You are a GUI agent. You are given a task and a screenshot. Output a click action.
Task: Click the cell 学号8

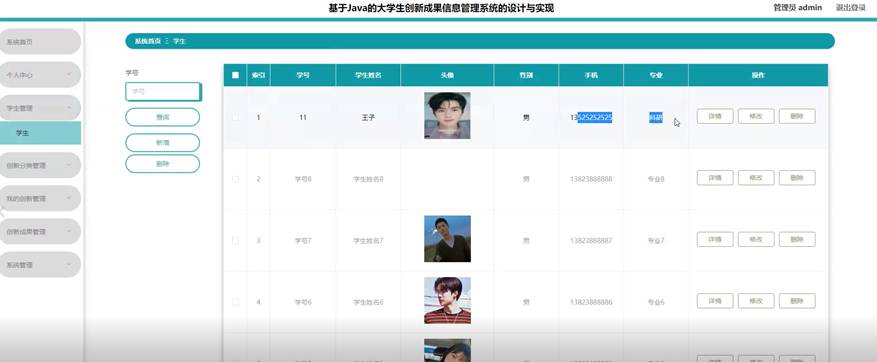pyautogui.click(x=303, y=179)
